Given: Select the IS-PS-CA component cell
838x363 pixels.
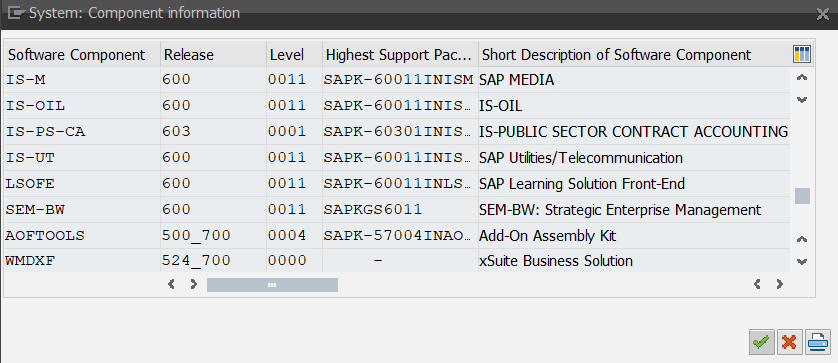Looking at the screenshot, I should [x=82, y=132].
